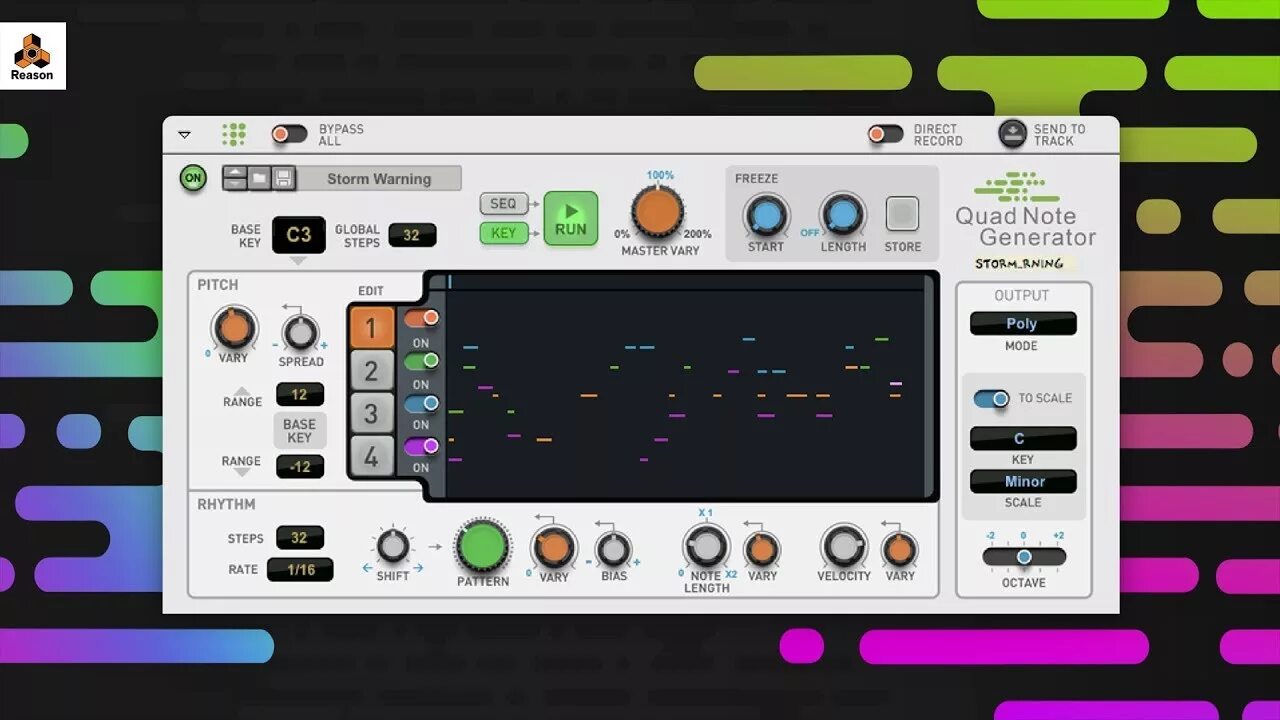Click the Global Steps 32 field
The height and width of the screenshot is (720, 1280).
coord(411,235)
